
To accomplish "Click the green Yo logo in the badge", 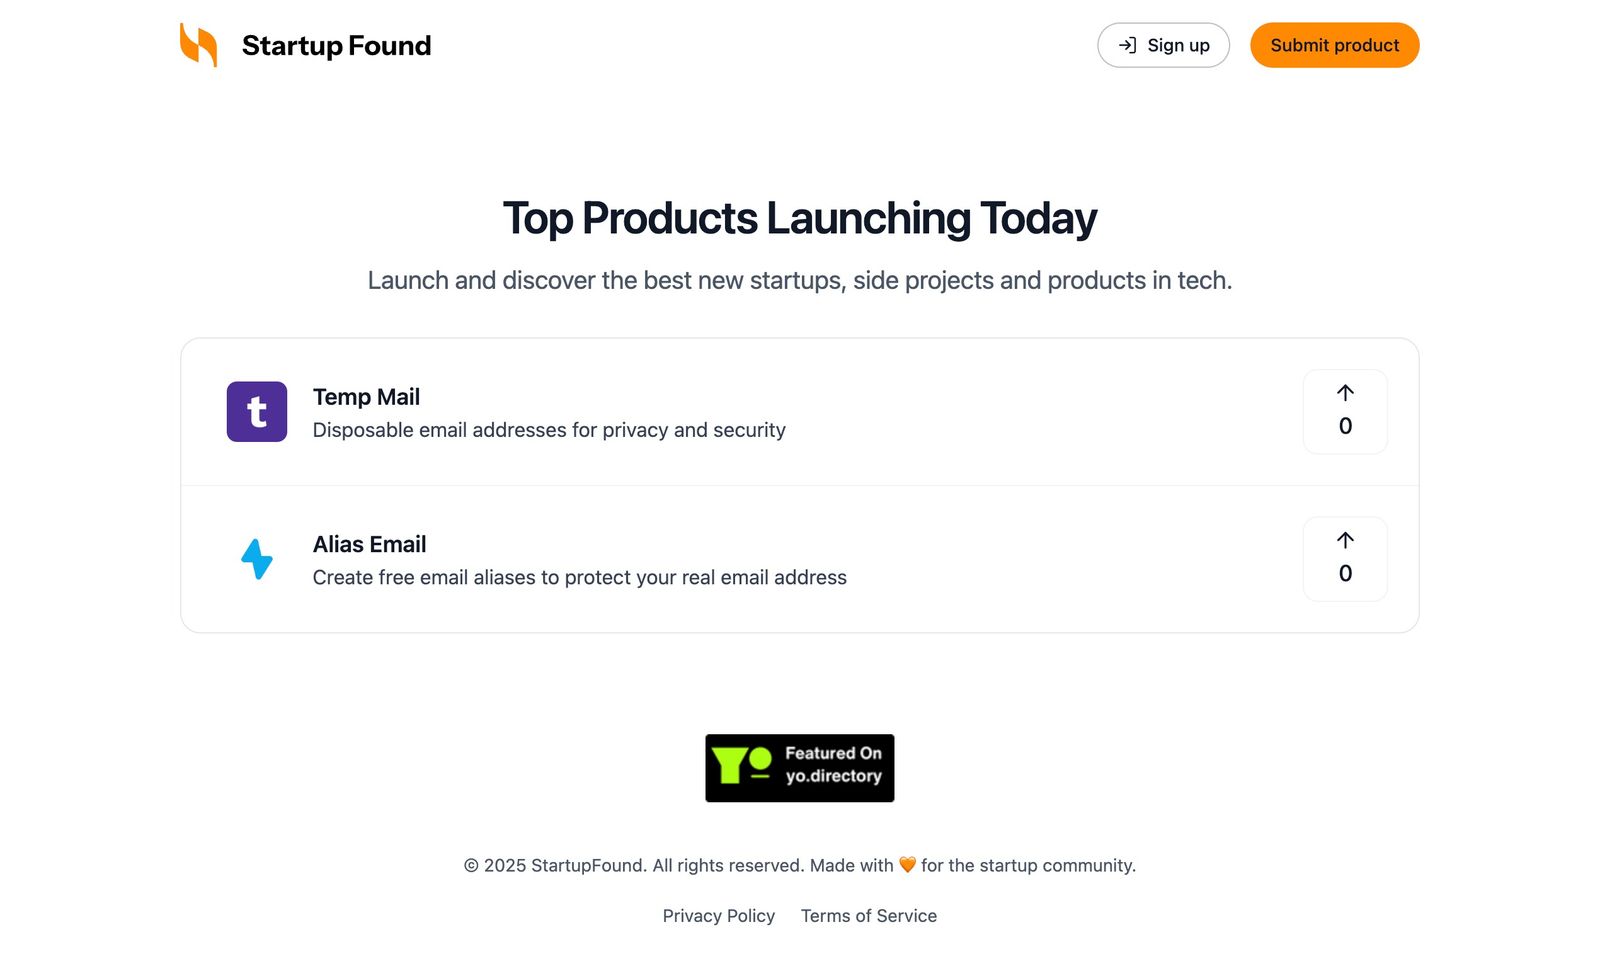I will coord(742,765).
